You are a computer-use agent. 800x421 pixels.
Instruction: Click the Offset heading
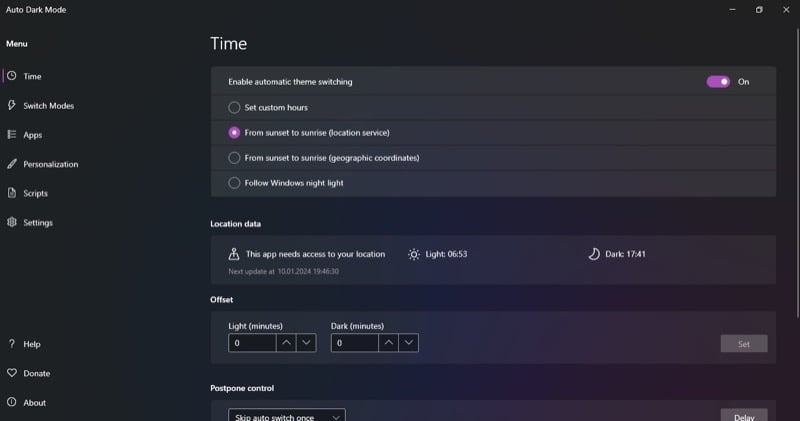pos(221,300)
